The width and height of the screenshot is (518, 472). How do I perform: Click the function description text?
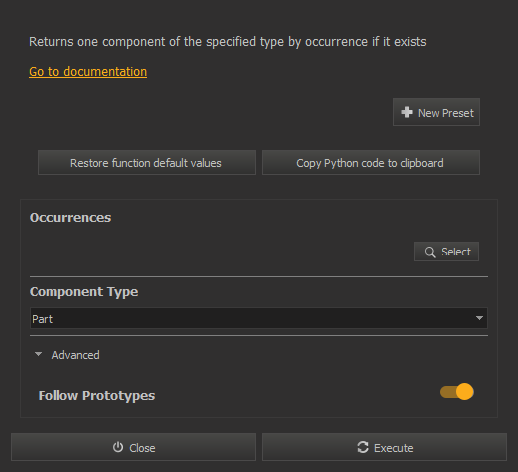point(228,42)
